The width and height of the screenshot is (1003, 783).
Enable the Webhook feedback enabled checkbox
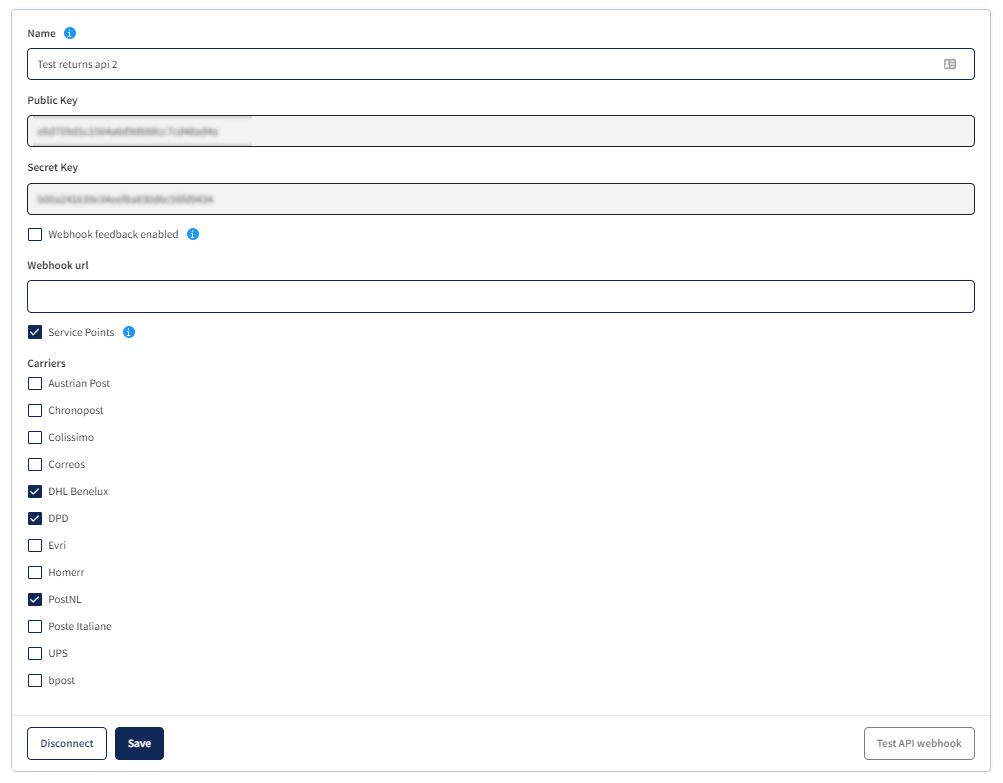point(35,235)
